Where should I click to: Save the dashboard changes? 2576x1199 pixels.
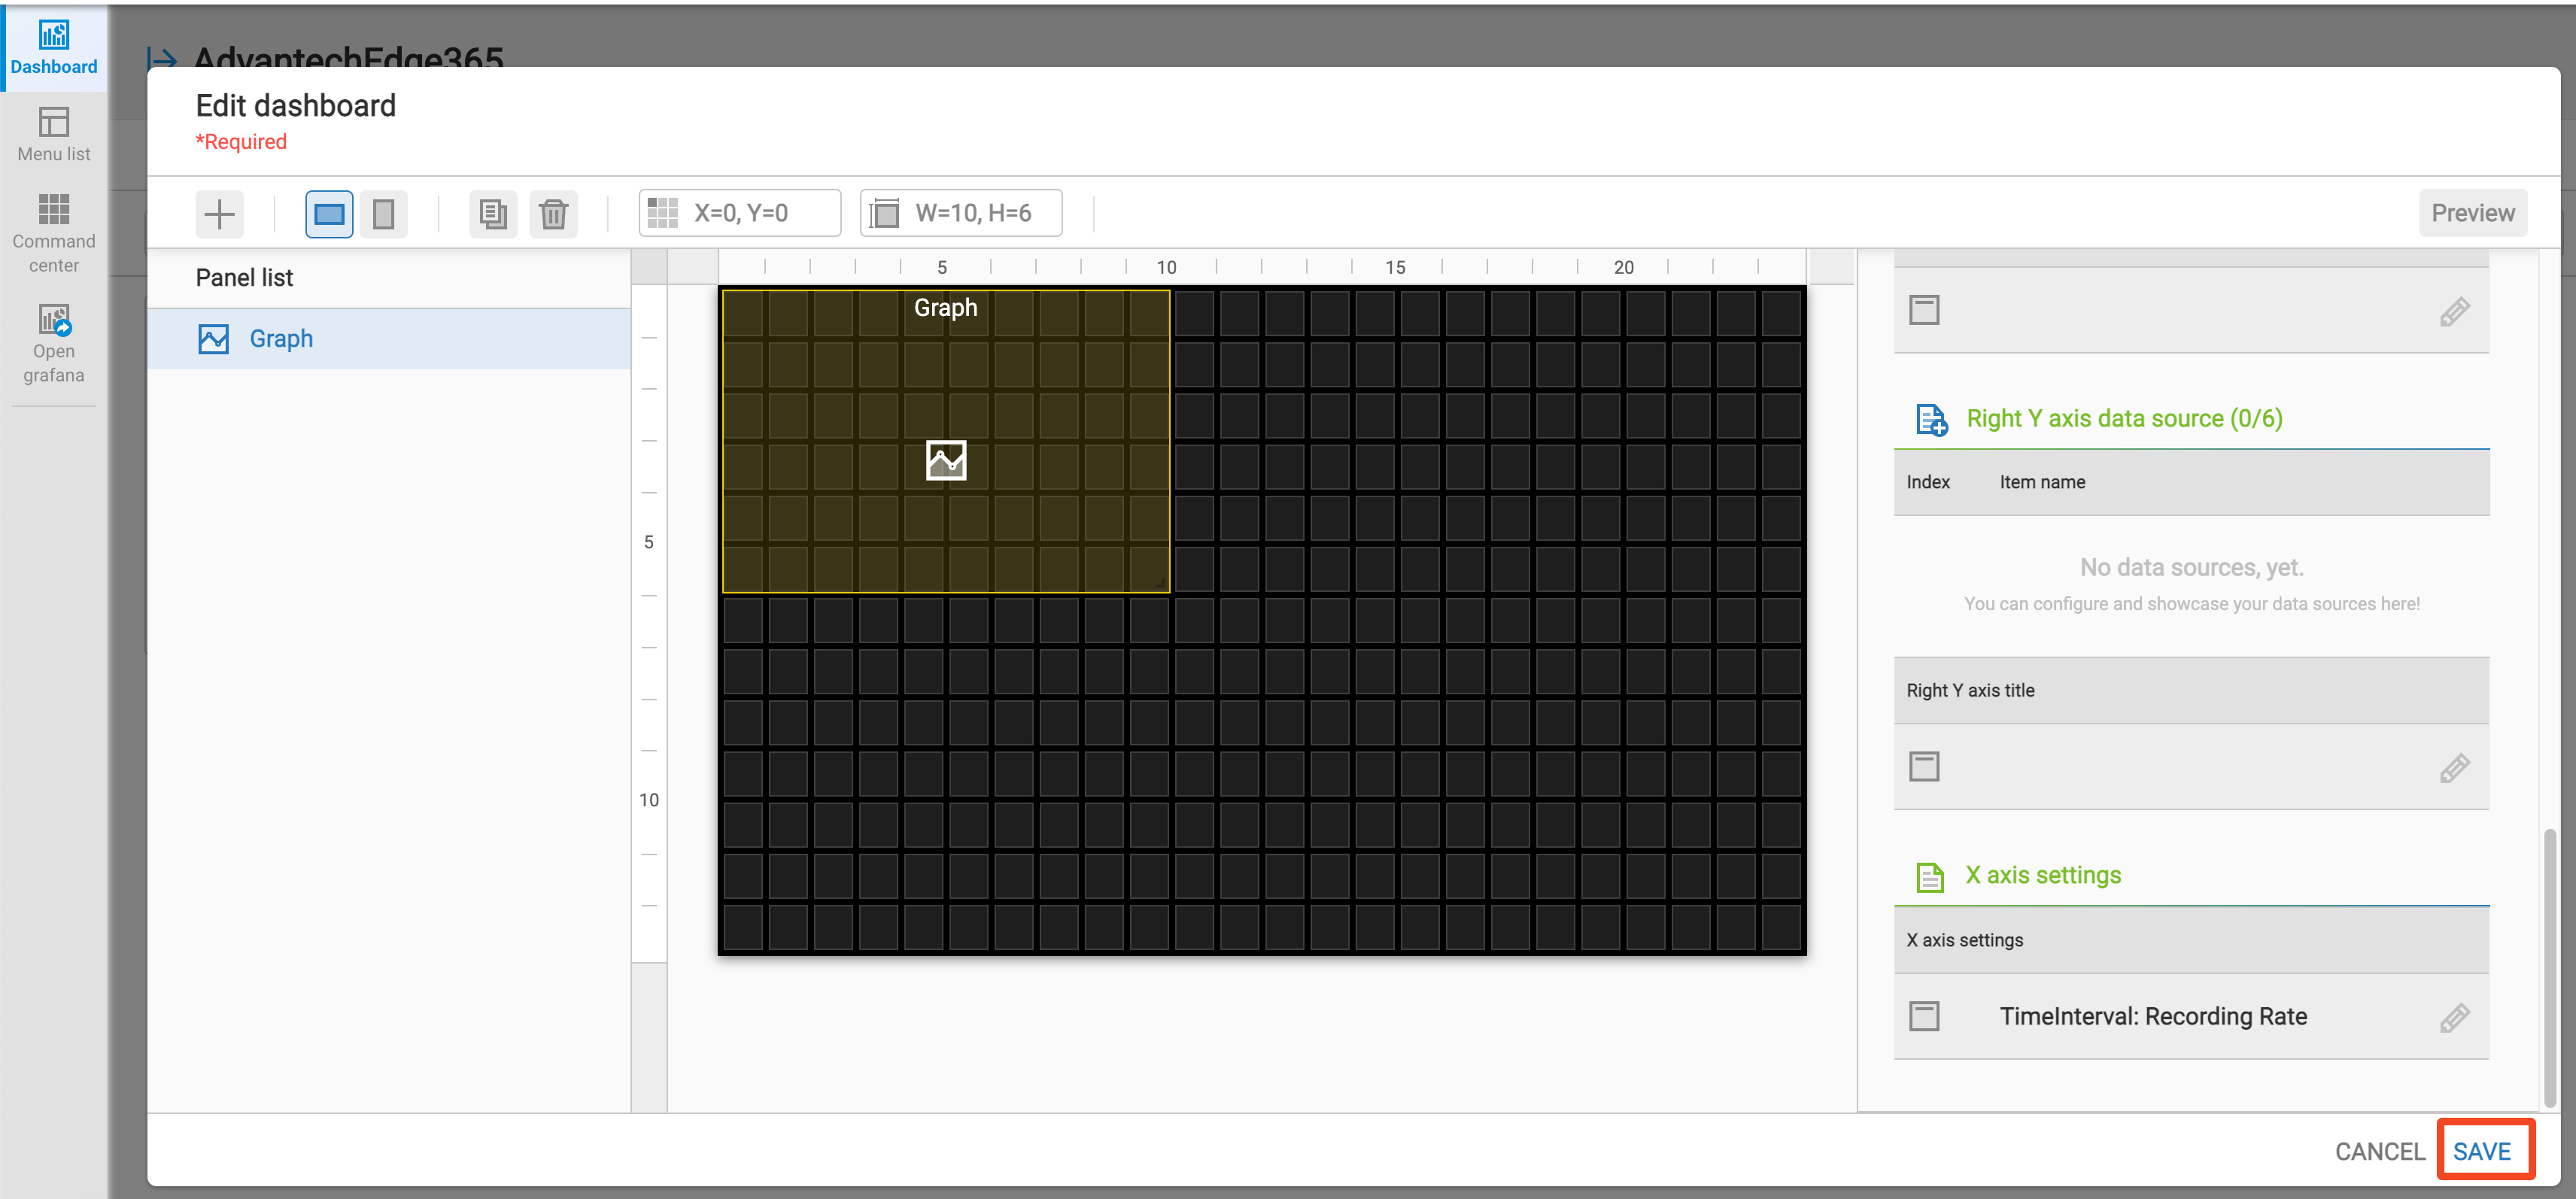pos(2481,1151)
